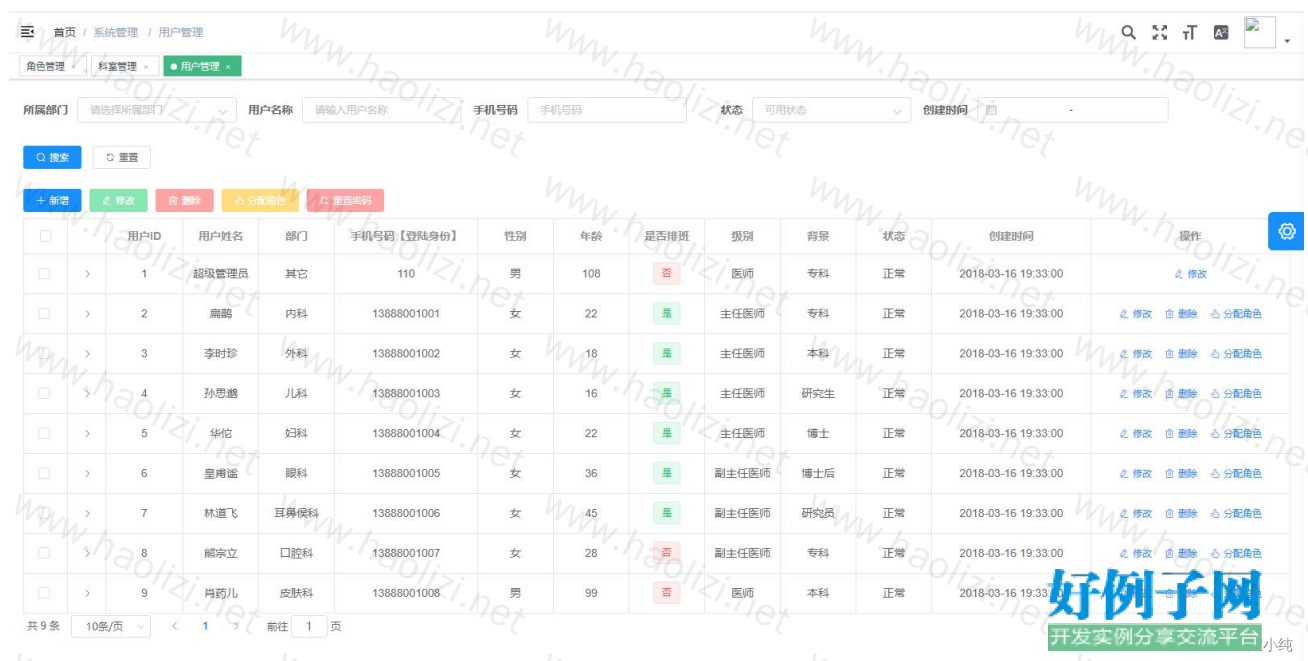Switch to the 科室管理 tab
The height and width of the screenshot is (661, 1308).
[116, 67]
